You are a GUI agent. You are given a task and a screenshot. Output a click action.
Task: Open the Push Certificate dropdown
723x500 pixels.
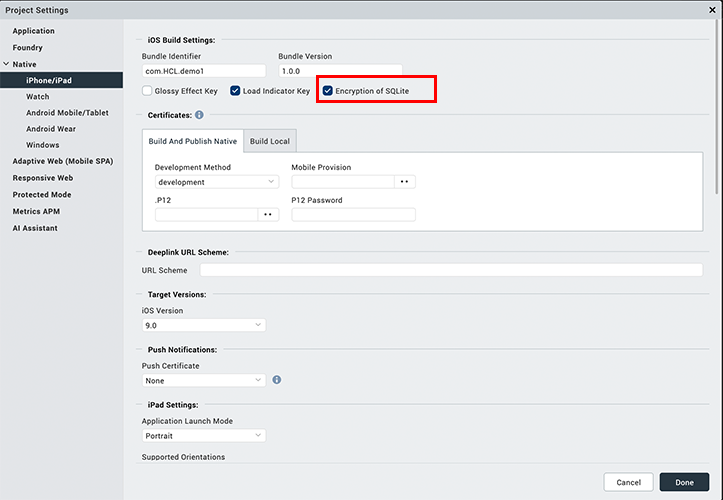click(204, 380)
